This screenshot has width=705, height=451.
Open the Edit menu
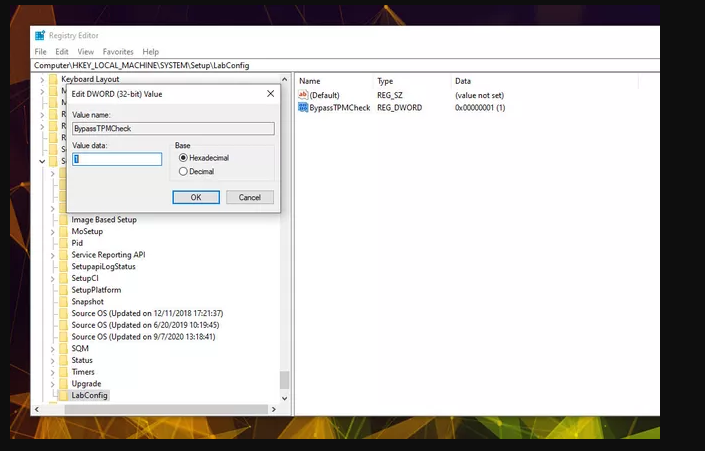pyautogui.click(x=62, y=52)
